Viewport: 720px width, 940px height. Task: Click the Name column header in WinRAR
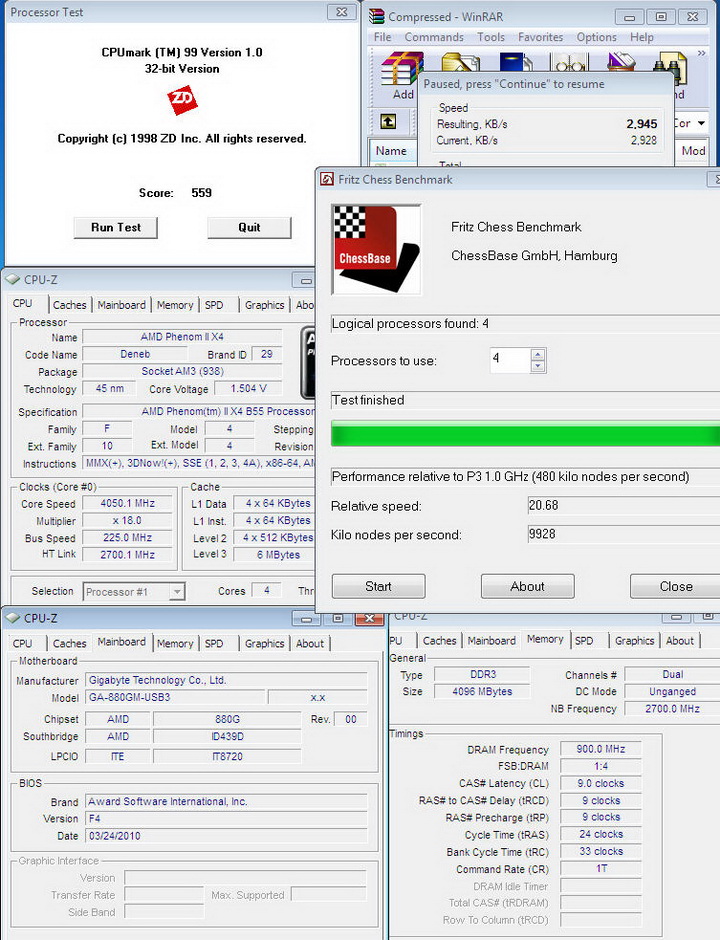click(392, 151)
